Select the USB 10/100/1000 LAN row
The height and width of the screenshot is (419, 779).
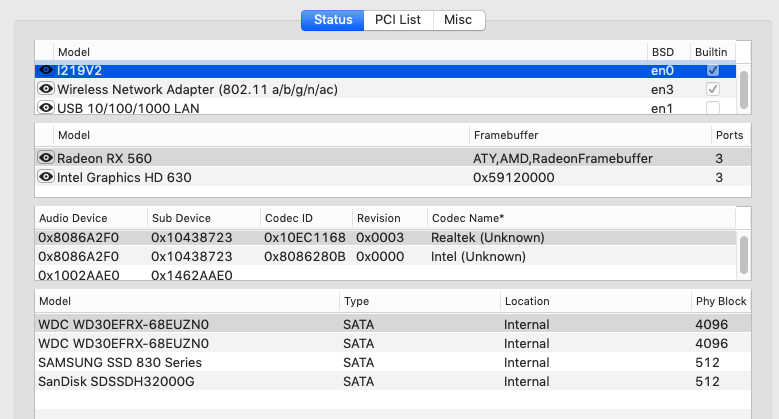pyautogui.click(x=386, y=108)
